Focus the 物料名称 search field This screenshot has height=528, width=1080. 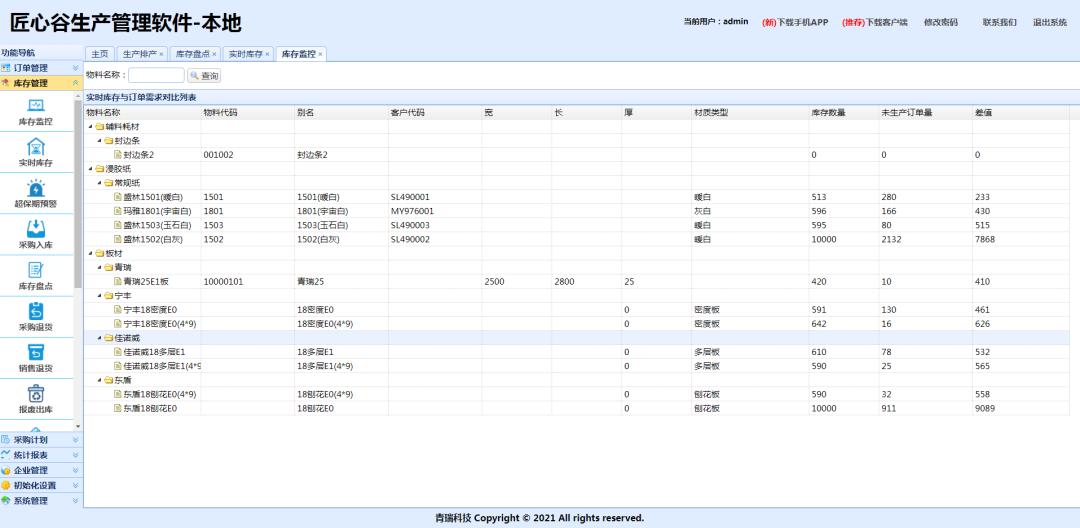tap(156, 75)
